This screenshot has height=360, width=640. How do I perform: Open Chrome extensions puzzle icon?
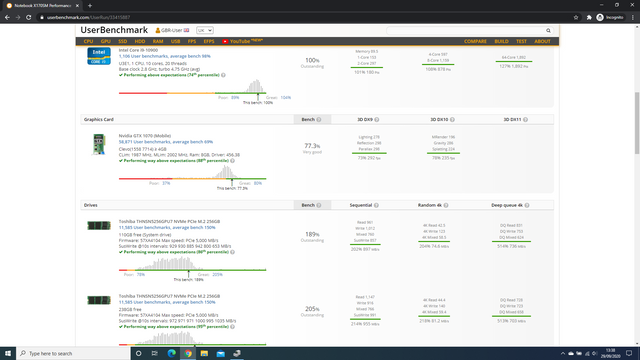[589, 18]
